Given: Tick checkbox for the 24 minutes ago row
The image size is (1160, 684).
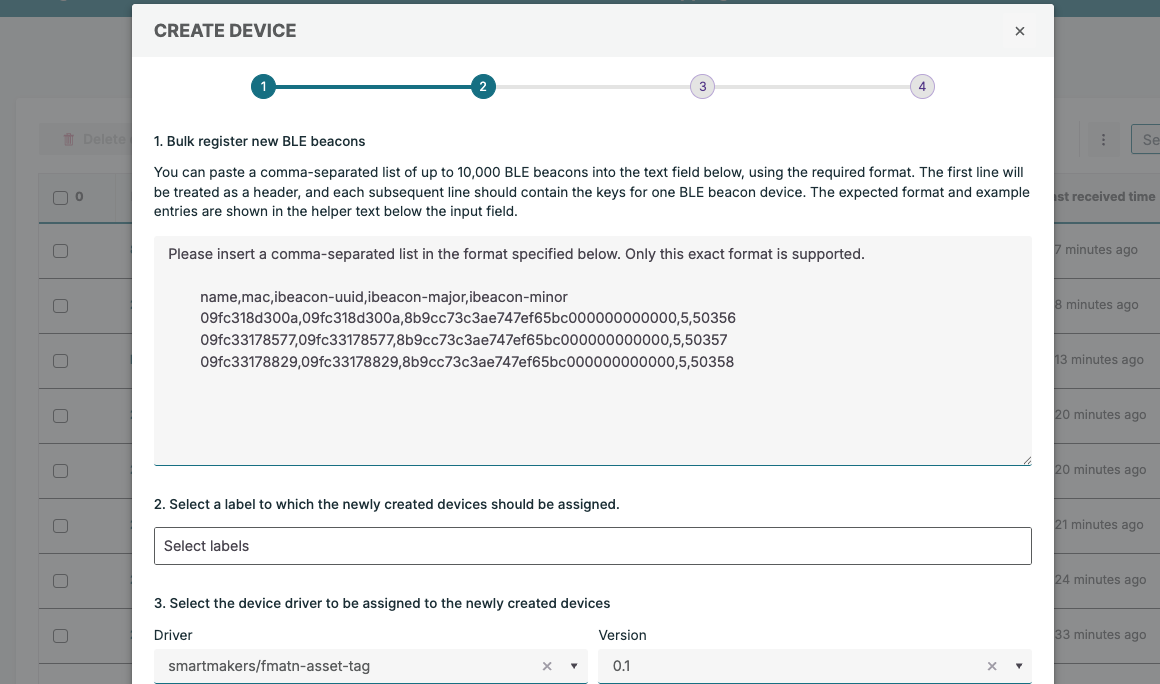Looking at the screenshot, I should coord(60,580).
